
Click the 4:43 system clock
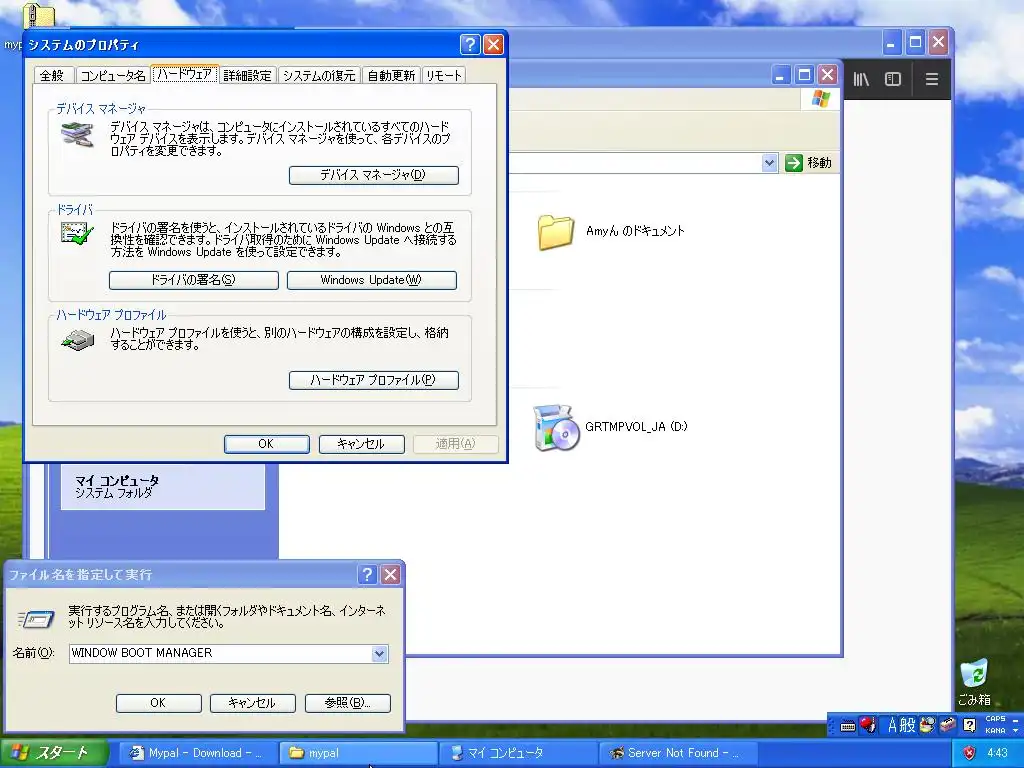click(997, 753)
